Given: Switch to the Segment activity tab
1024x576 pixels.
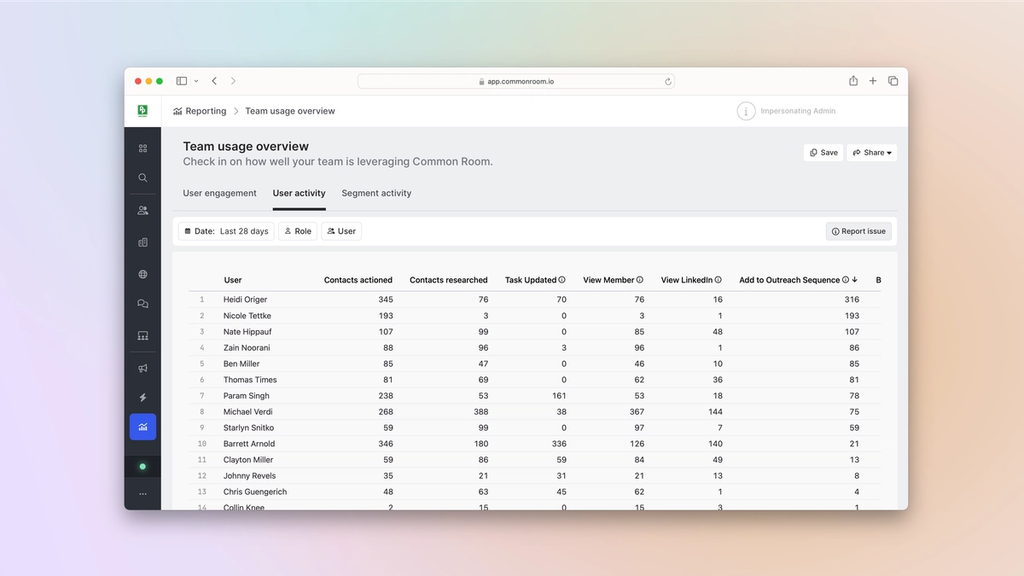Looking at the screenshot, I should click(376, 193).
